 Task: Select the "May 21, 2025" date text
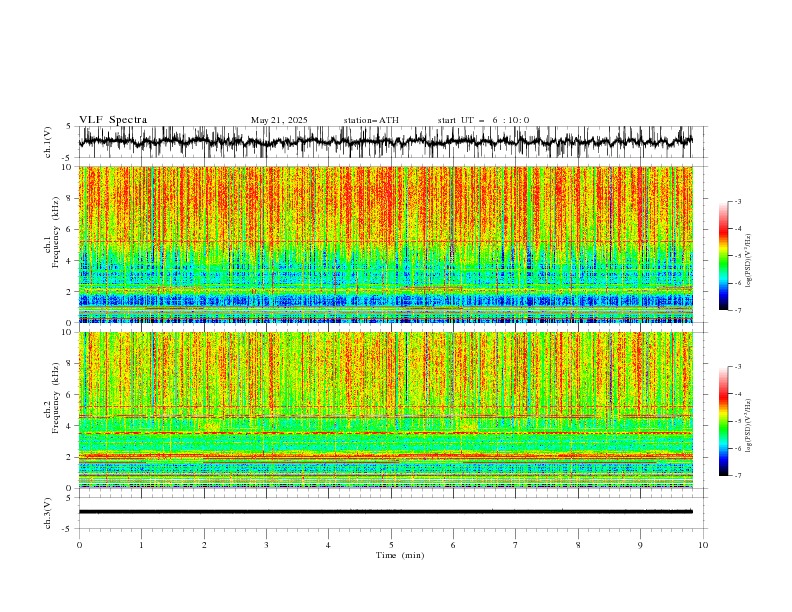pyautogui.click(x=279, y=120)
